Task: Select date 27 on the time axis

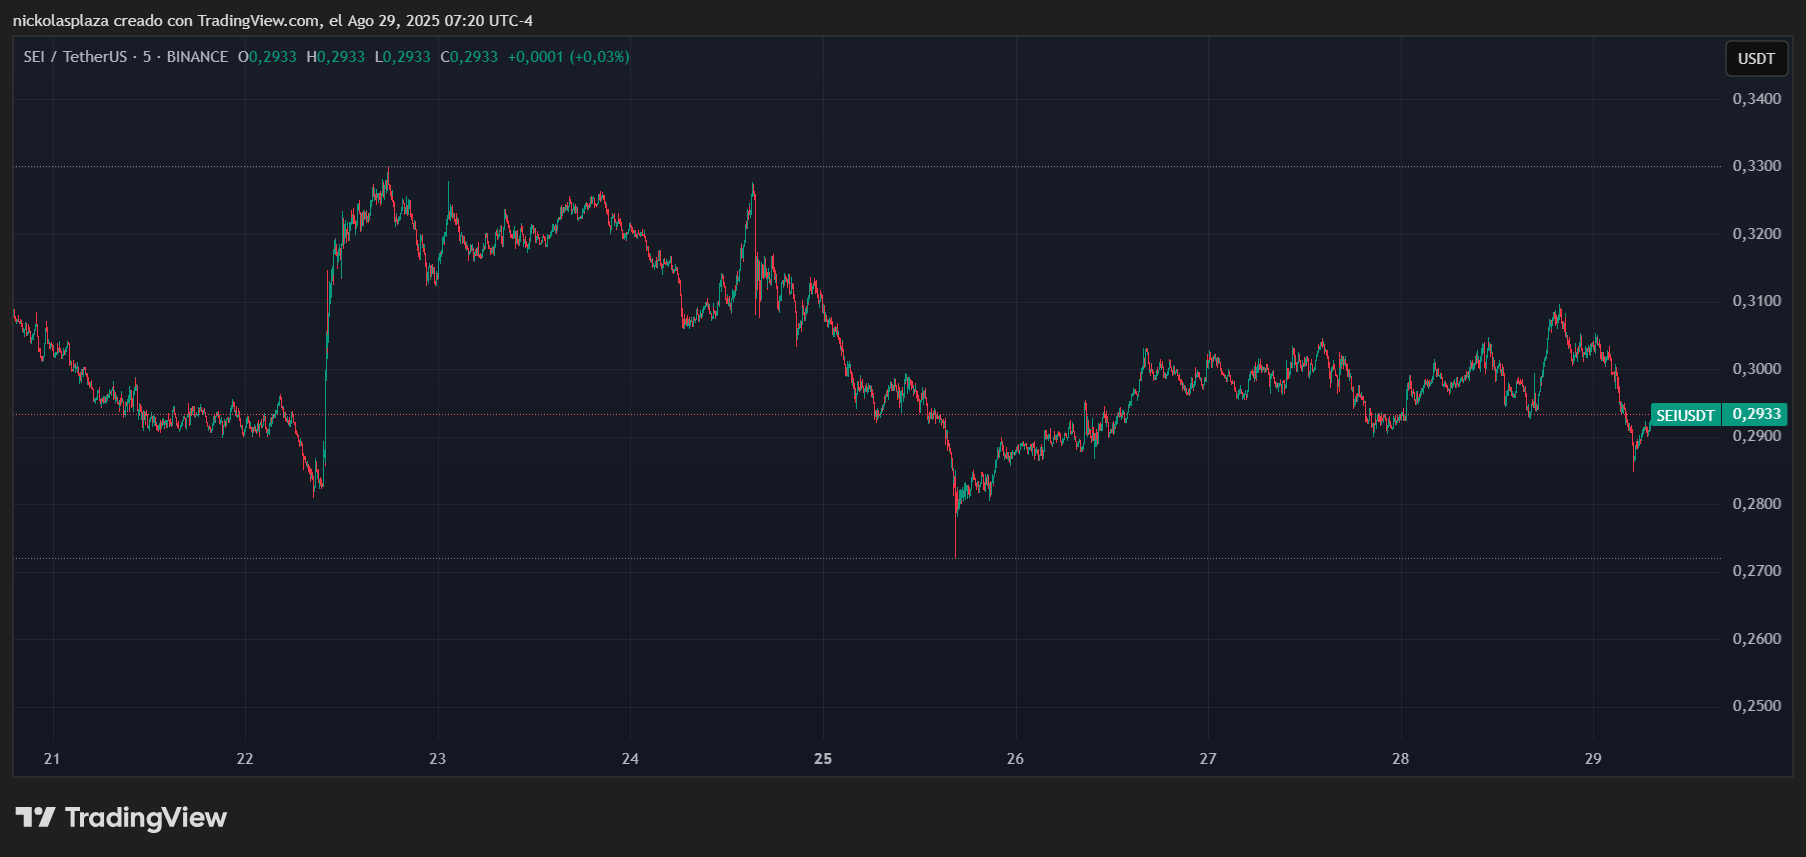Action: 1208,759
